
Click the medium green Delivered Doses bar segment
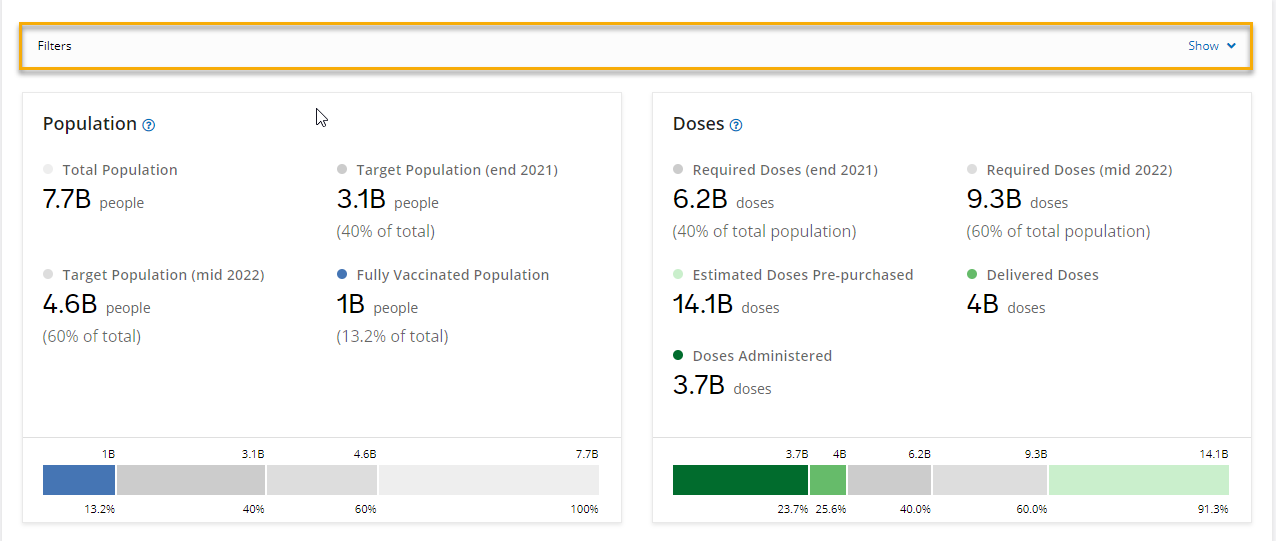coord(828,480)
